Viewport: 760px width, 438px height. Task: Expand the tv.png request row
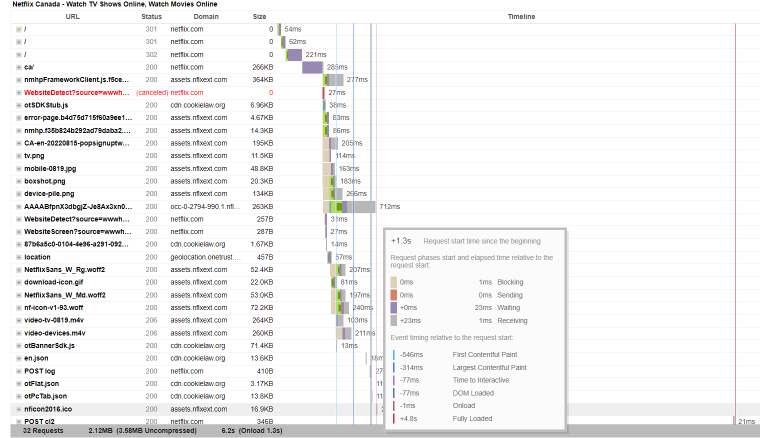(18, 156)
